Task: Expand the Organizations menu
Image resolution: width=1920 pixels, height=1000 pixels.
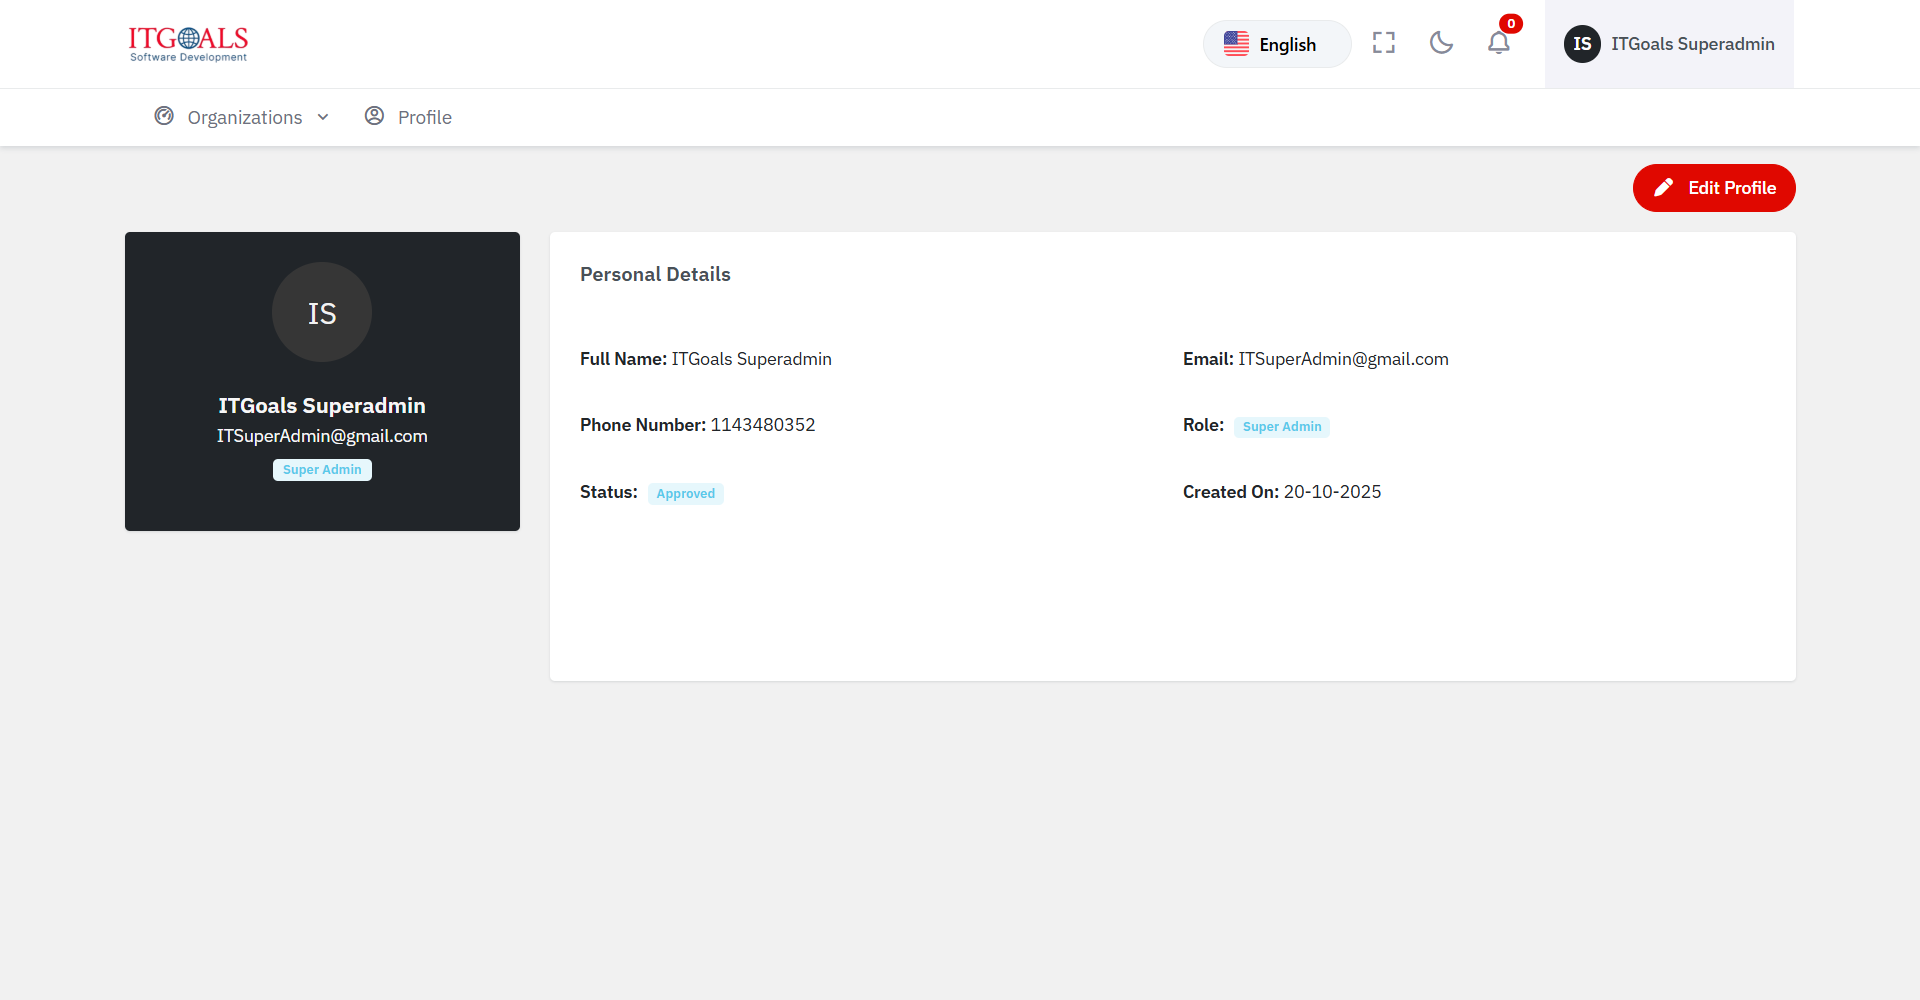Action: tap(244, 117)
